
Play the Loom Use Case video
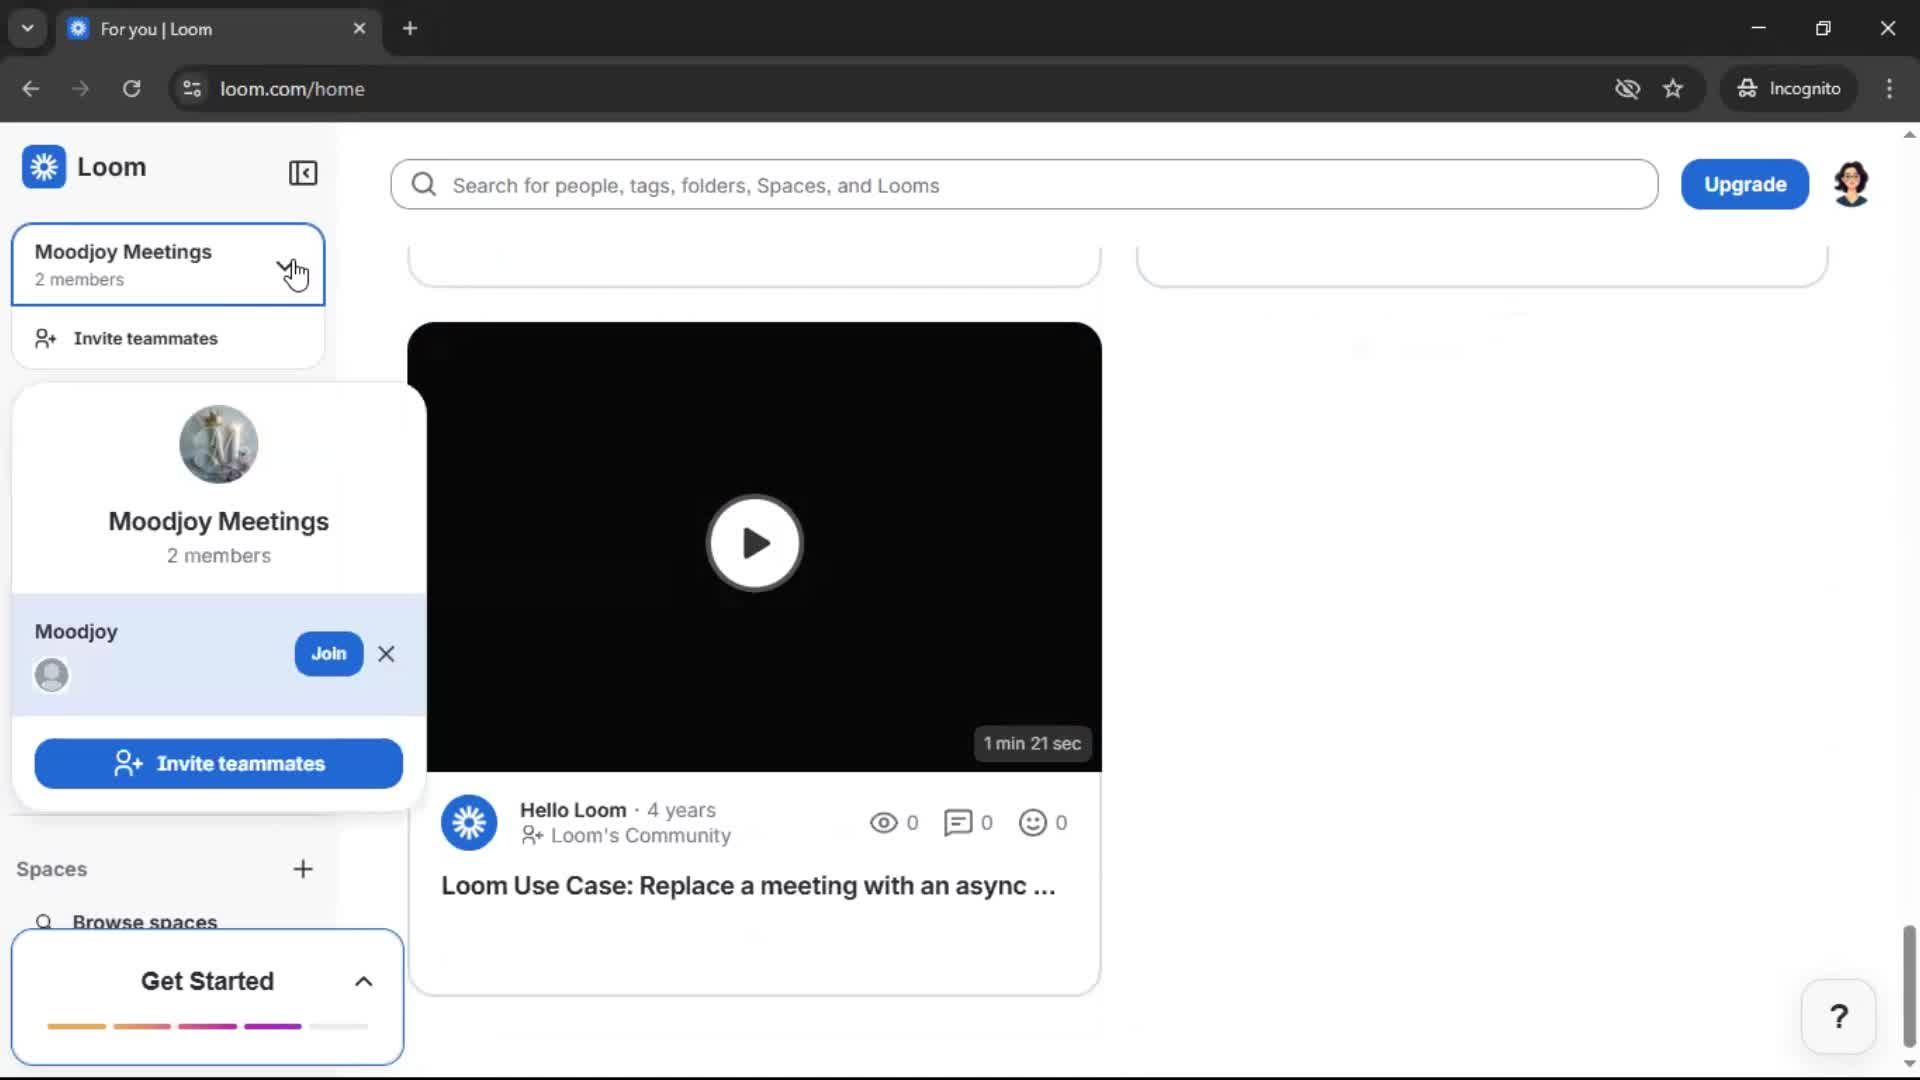coord(754,543)
